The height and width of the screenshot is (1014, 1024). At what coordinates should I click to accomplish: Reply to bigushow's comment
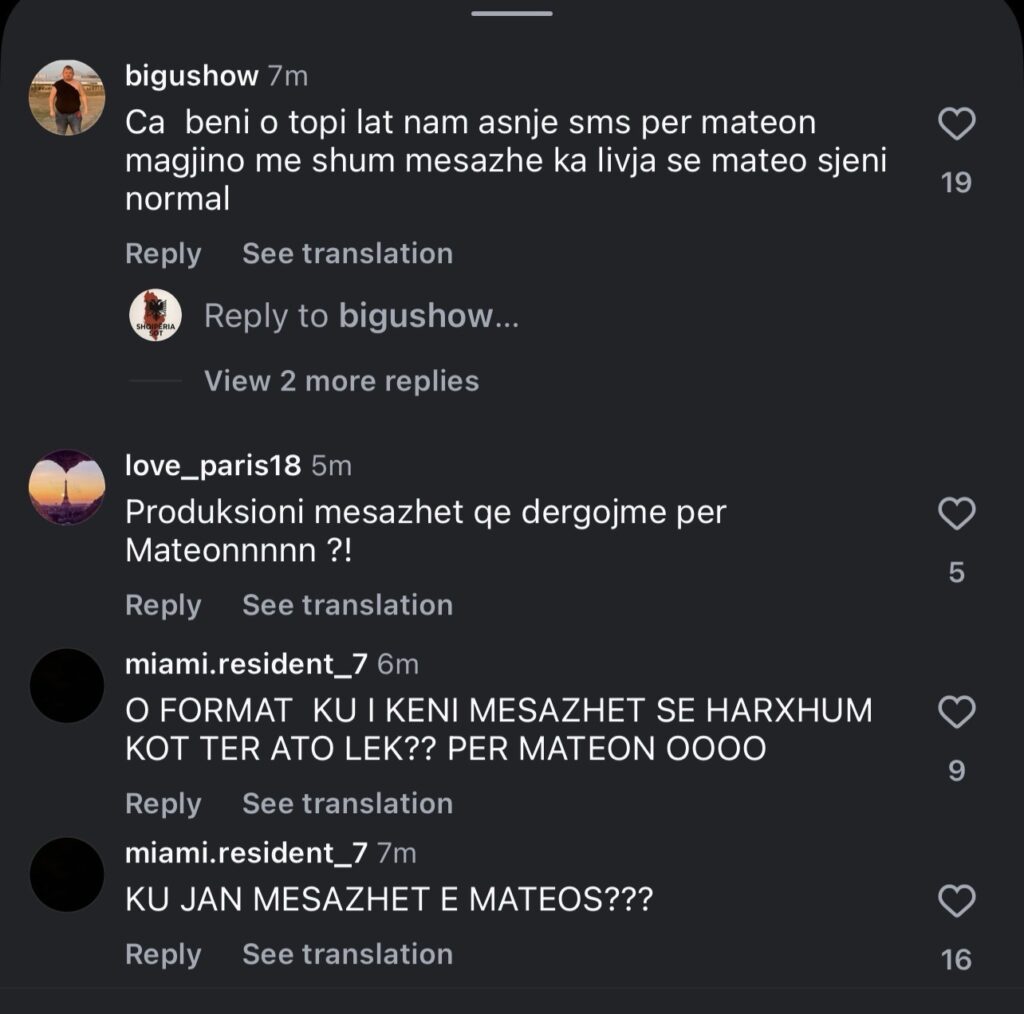pos(163,254)
